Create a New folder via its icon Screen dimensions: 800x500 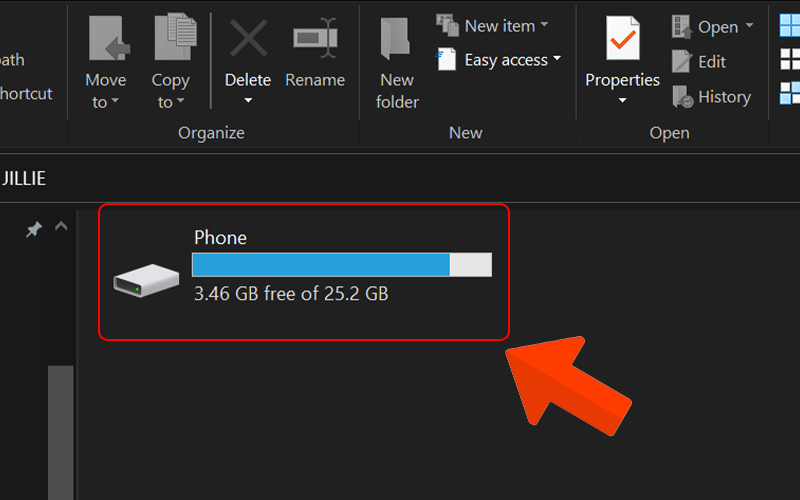pos(397,38)
